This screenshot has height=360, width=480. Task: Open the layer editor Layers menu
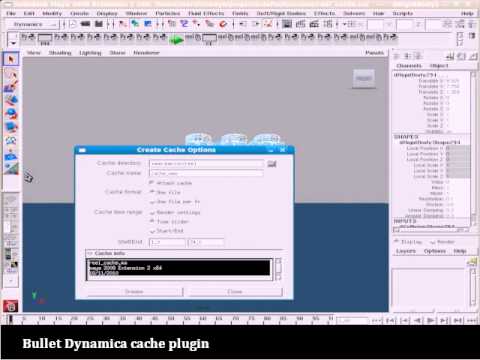(406, 251)
